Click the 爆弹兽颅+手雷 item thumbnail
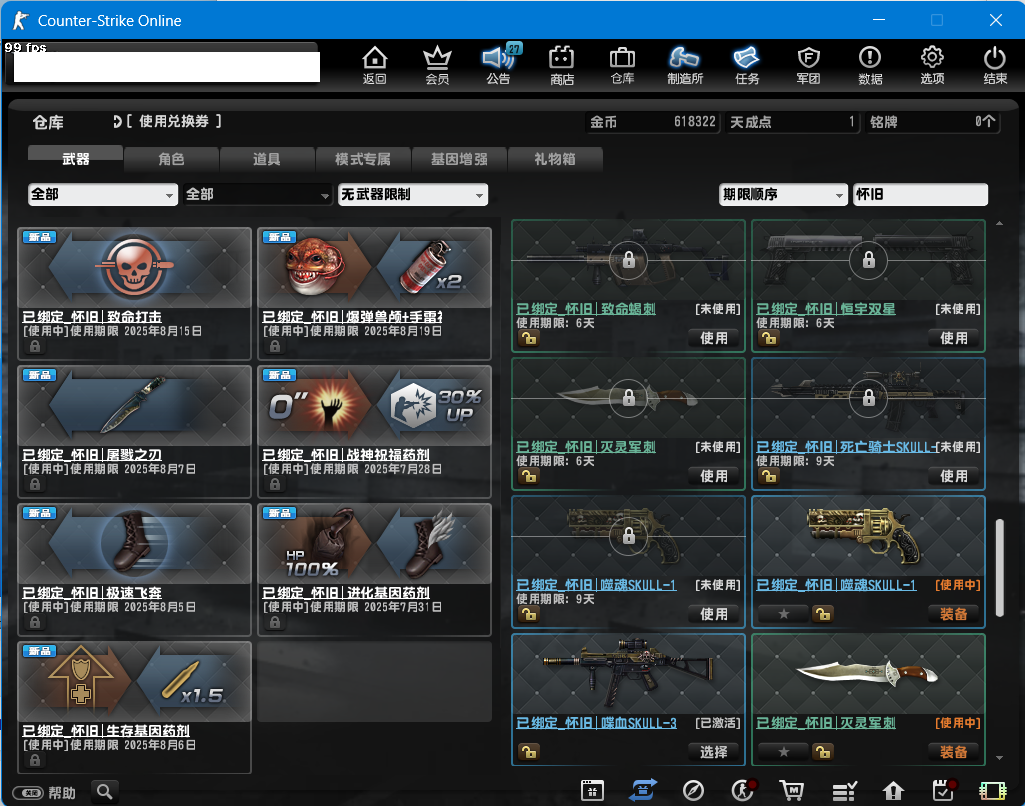 [x=375, y=268]
